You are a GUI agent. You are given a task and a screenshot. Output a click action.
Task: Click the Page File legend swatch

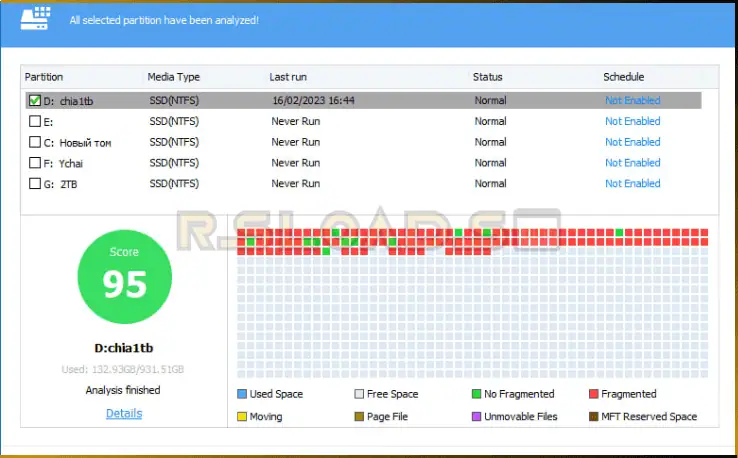pos(359,417)
